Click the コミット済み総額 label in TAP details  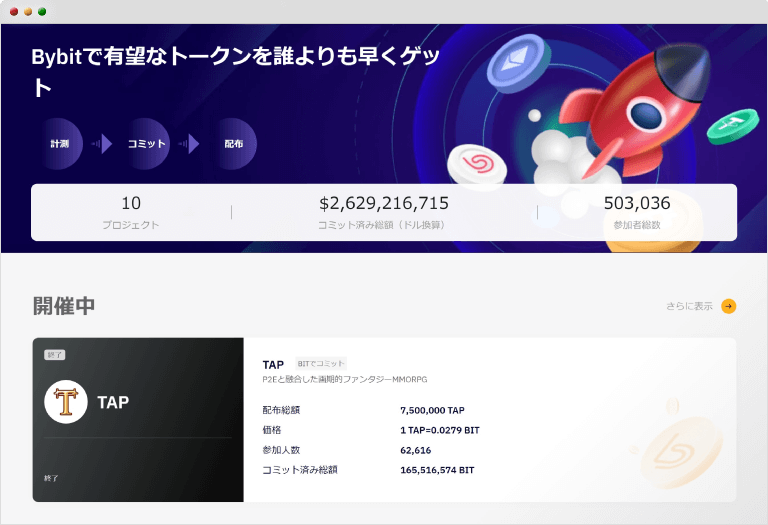point(300,470)
